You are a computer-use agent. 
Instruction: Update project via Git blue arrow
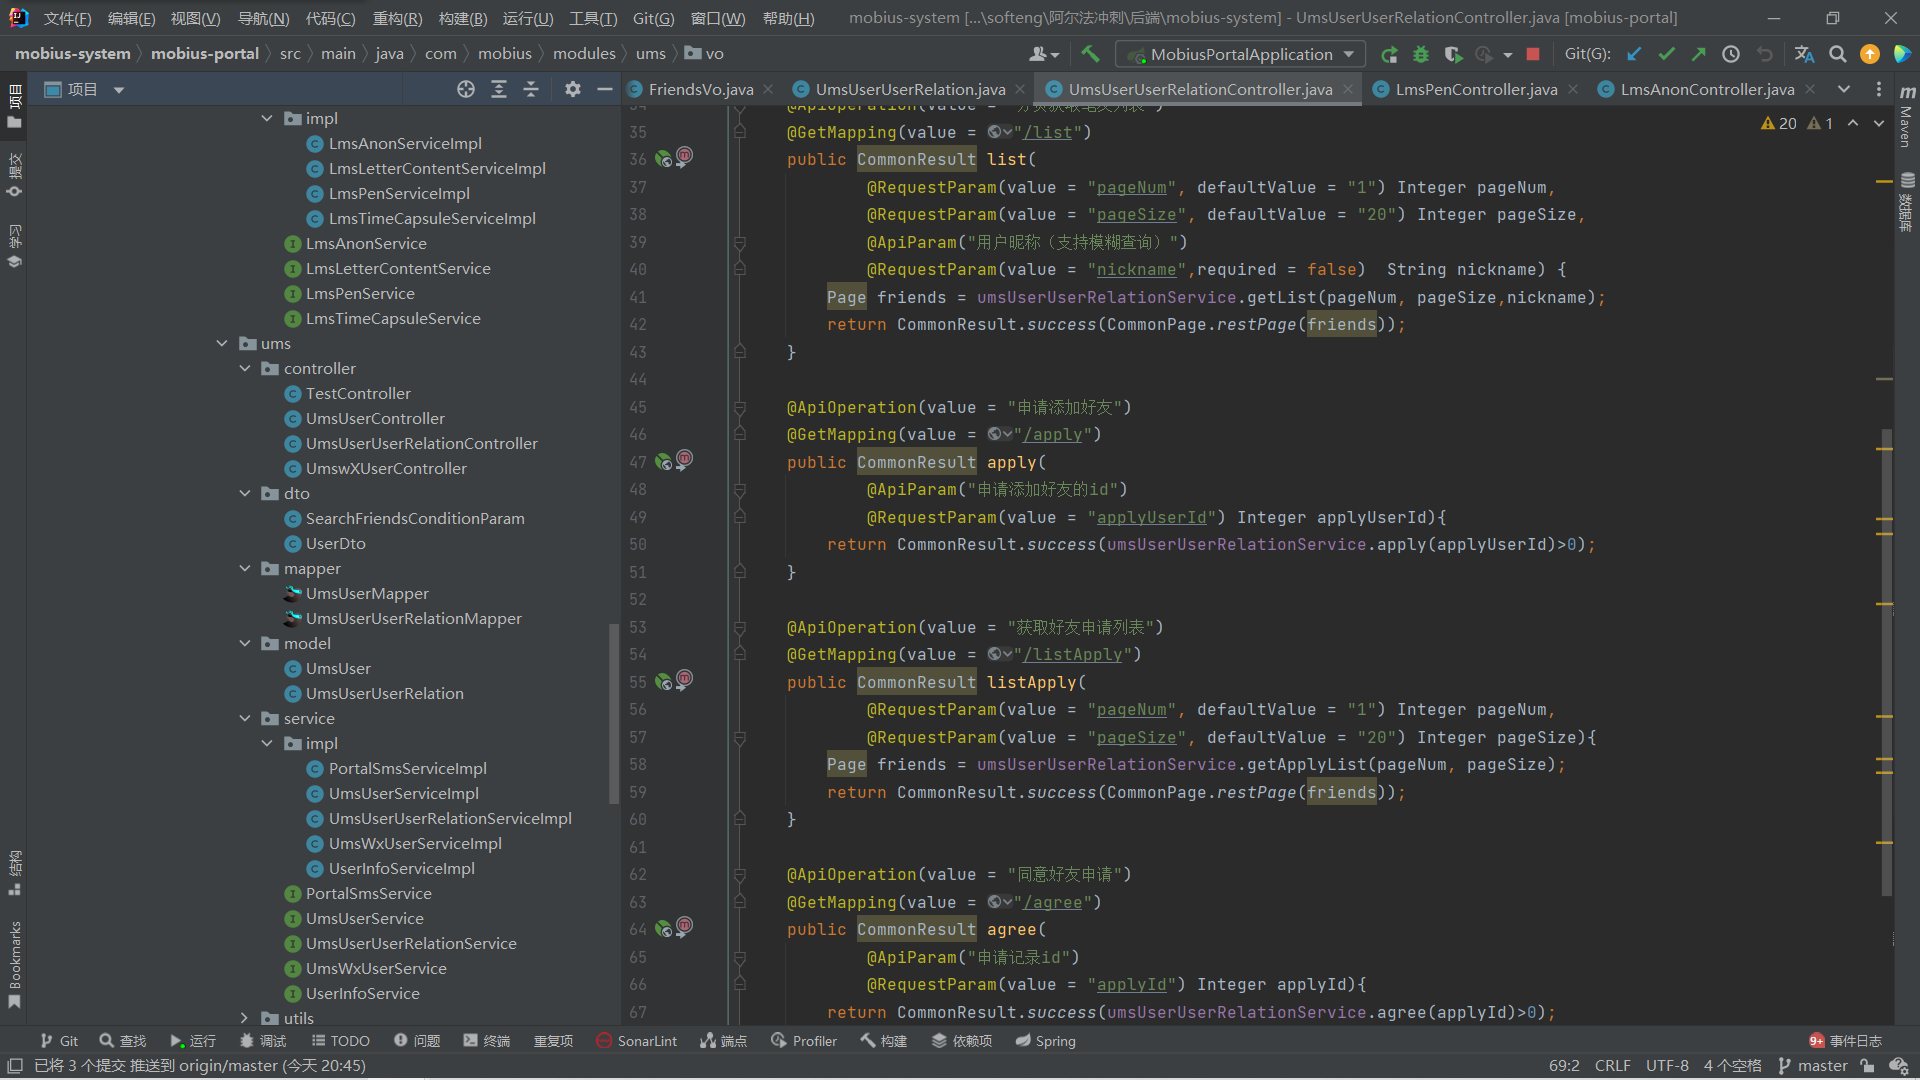click(1634, 54)
